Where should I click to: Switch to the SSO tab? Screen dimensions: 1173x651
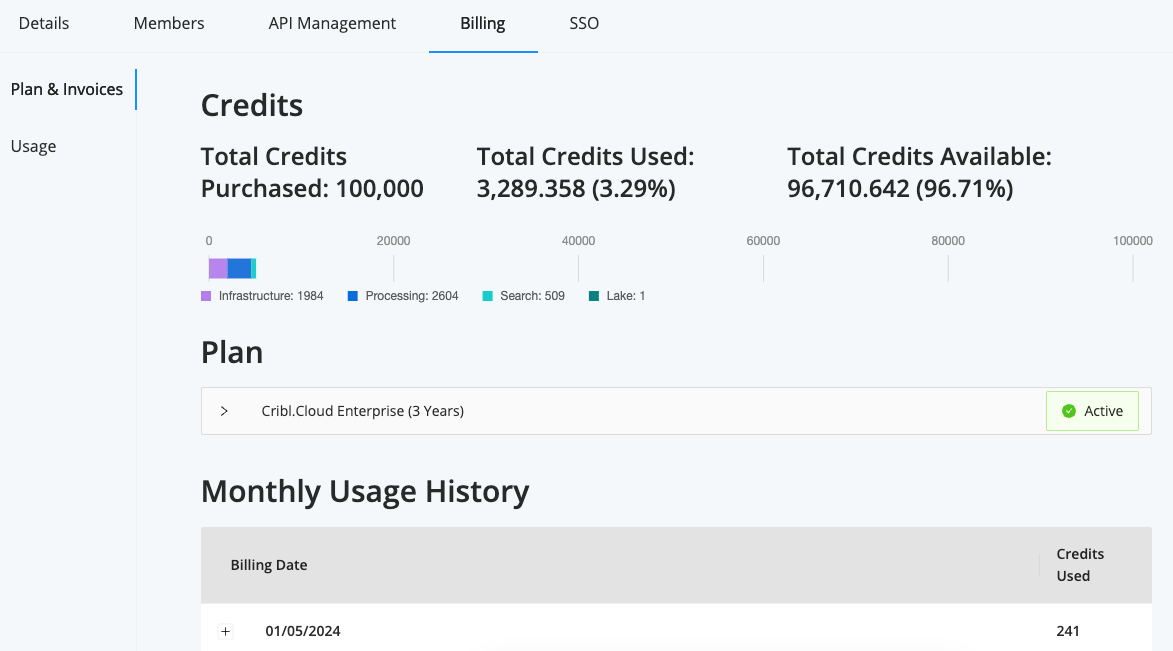[x=583, y=23]
